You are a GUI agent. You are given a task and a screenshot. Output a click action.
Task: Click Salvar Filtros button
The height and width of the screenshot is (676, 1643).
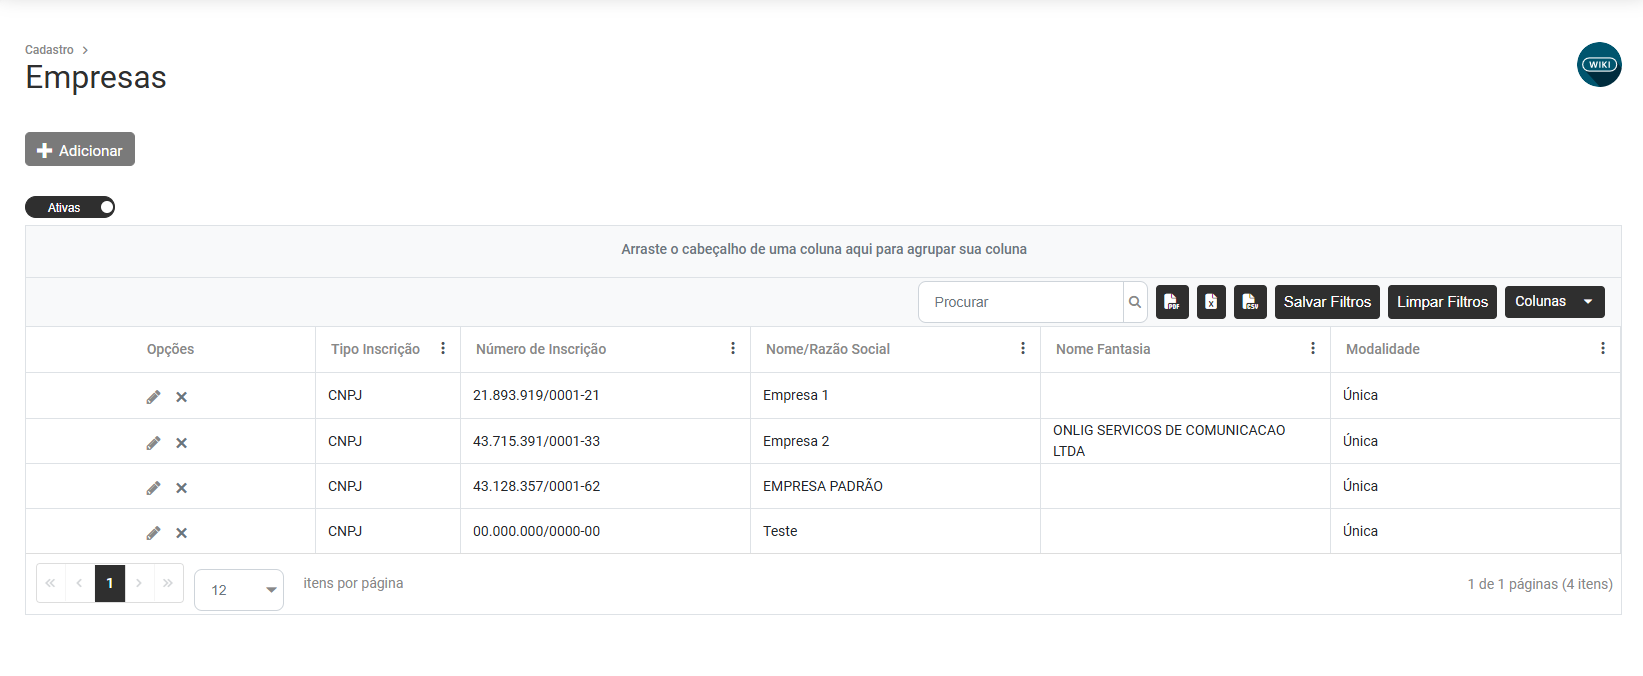pos(1327,302)
